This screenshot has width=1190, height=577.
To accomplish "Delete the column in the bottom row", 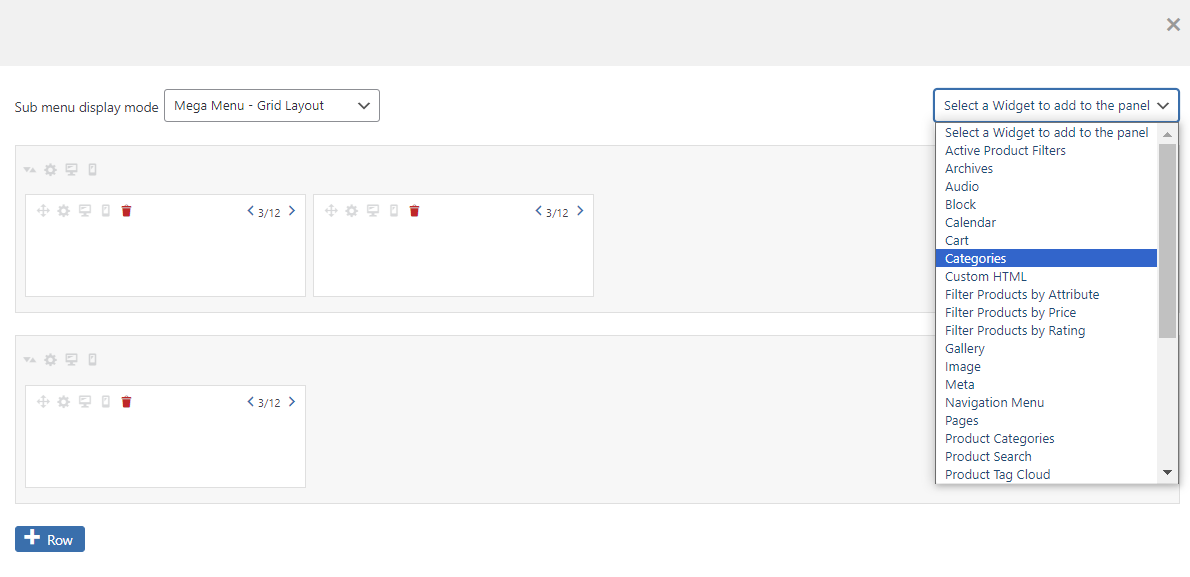I will click(125, 401).
